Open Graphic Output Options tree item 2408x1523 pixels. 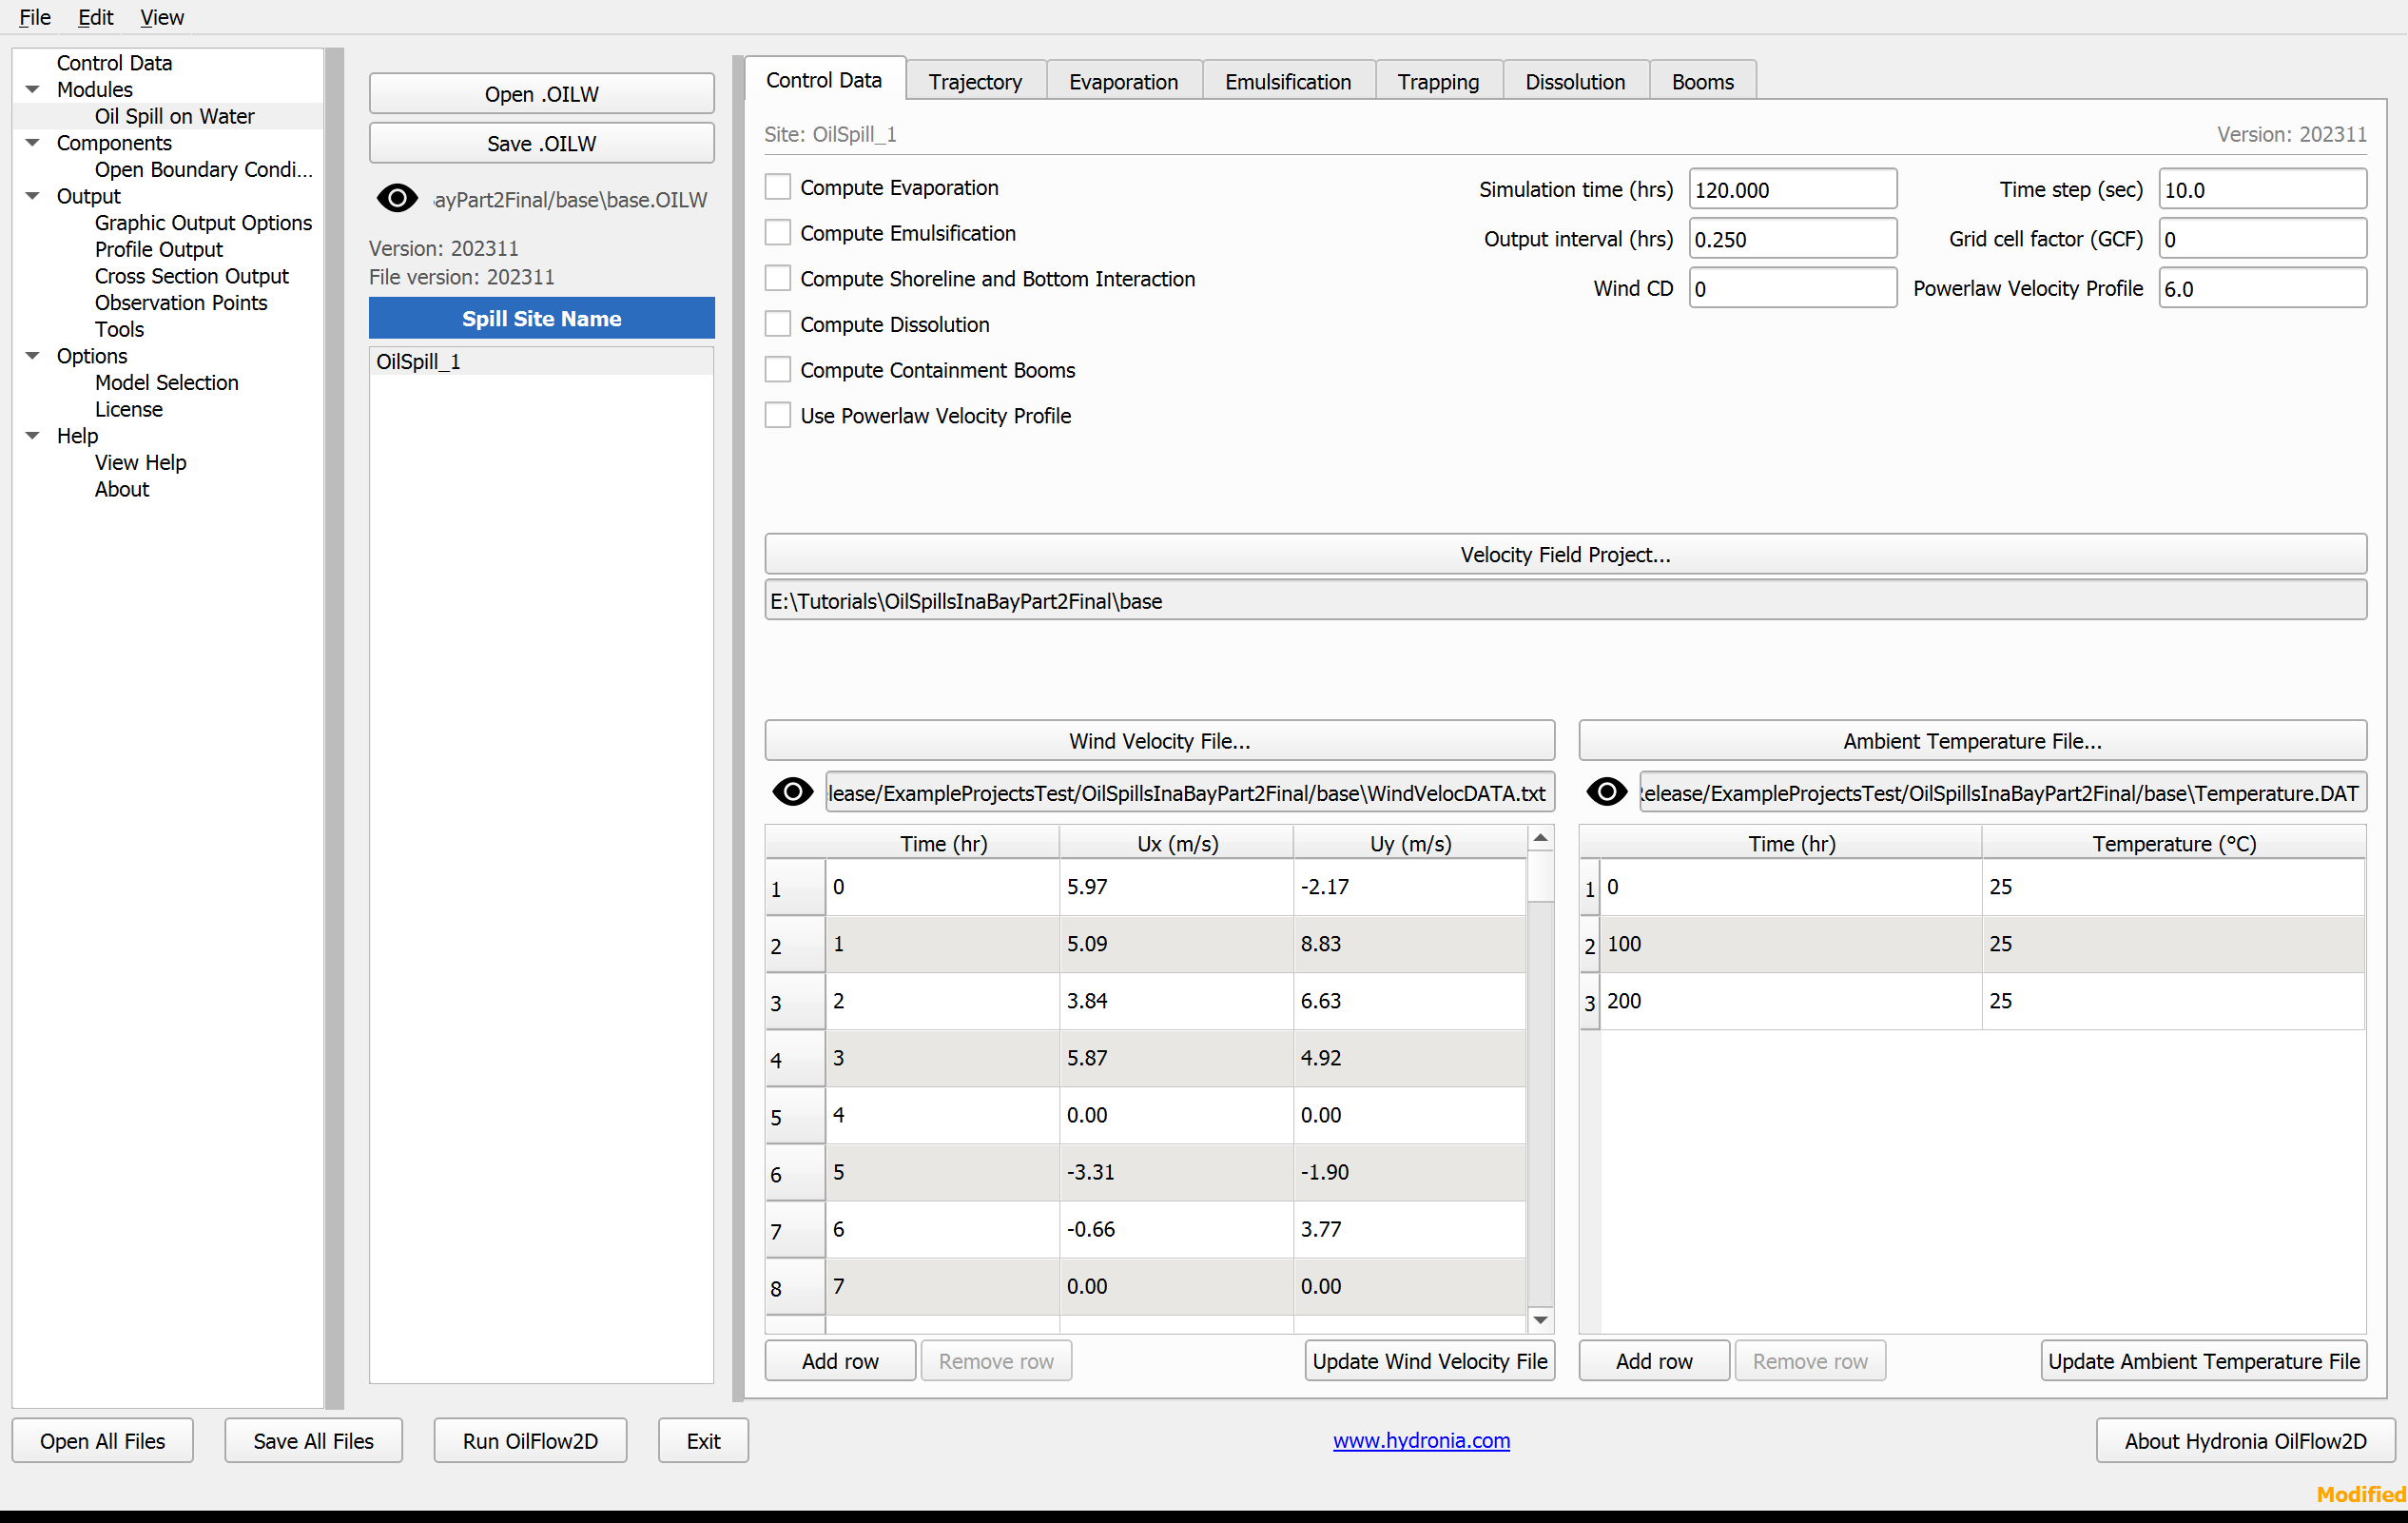[203, 222]
